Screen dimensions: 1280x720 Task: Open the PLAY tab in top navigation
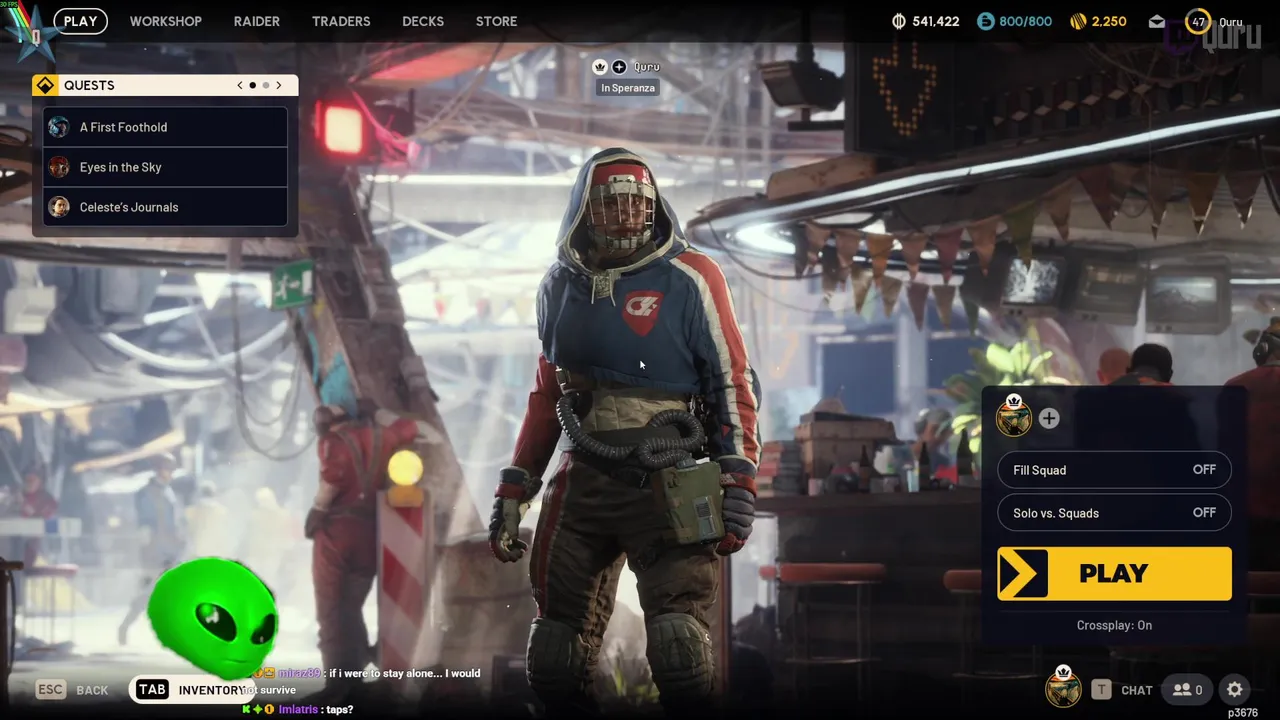80,21
